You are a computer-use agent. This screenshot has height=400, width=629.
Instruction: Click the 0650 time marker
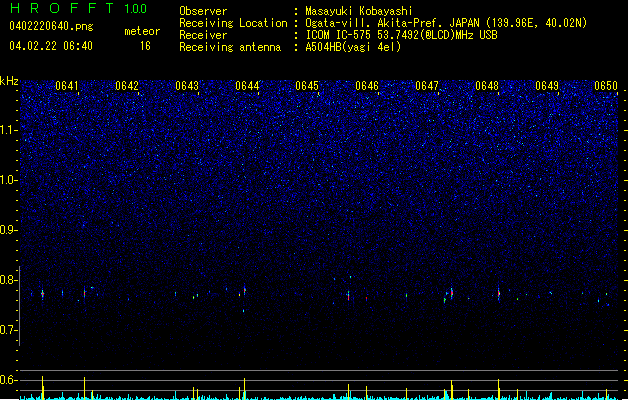click(606, 86)
